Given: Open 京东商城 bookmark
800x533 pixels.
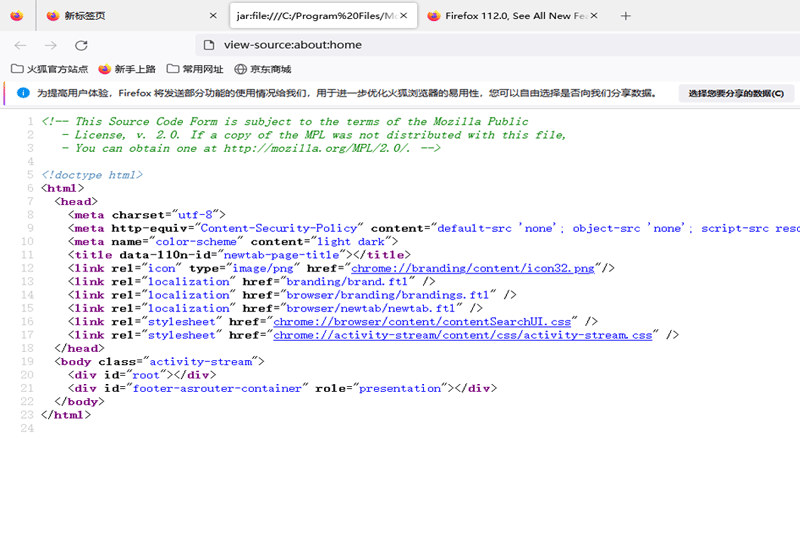Looking at the screenshot, I should (263, 69).
